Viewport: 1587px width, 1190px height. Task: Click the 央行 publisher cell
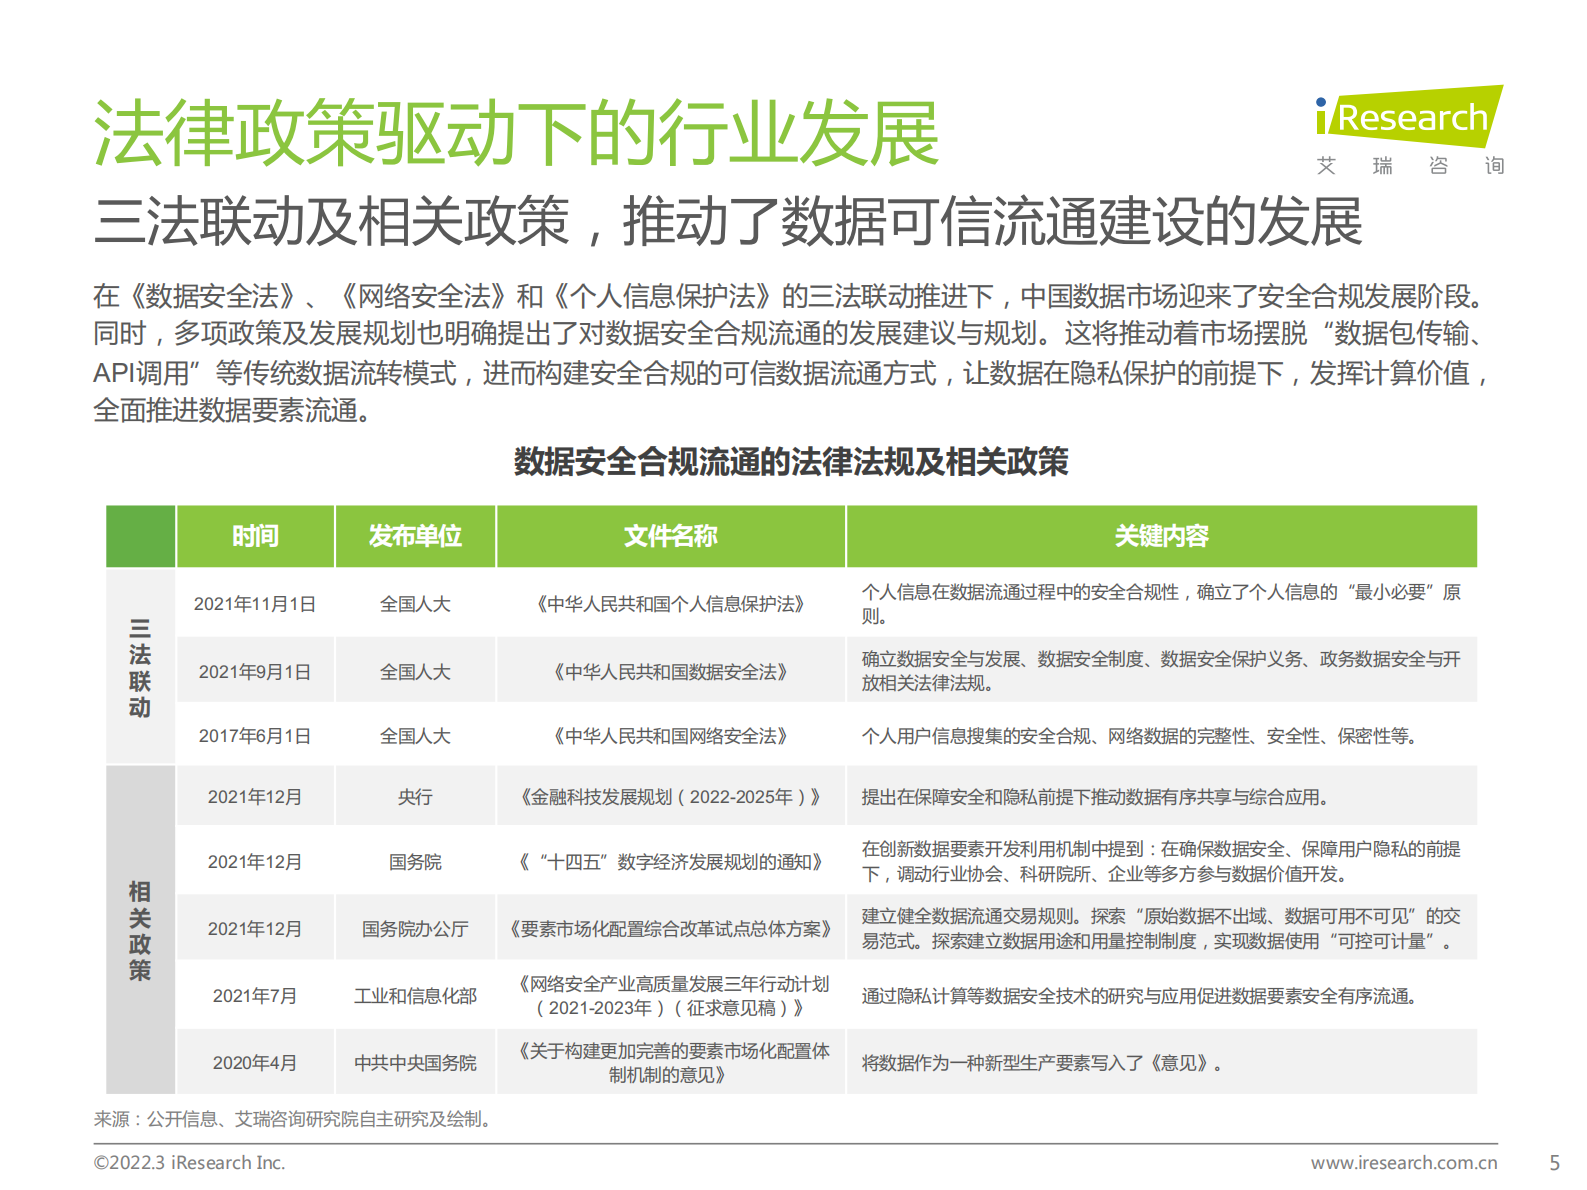tap(415, 797)
